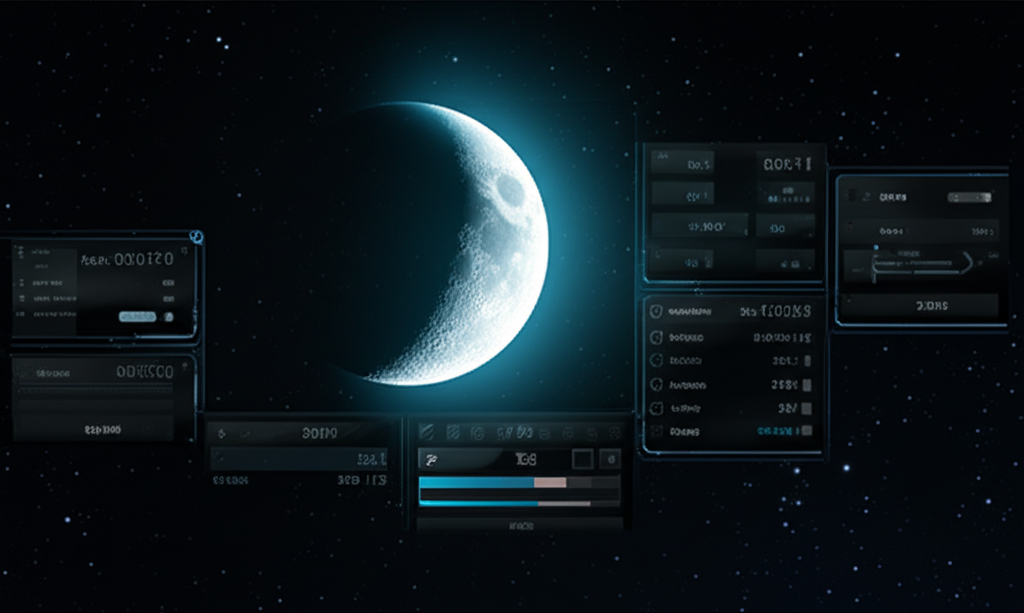The height and width of the screenshot is (613, 1024).
Task: Select the circular emblem atop the upper-left panel
Action: point(196,237)
